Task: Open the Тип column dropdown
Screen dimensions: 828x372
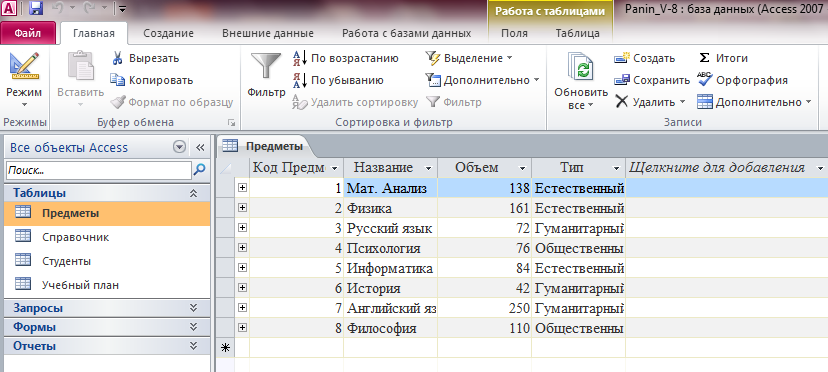Action: (616, 168)
